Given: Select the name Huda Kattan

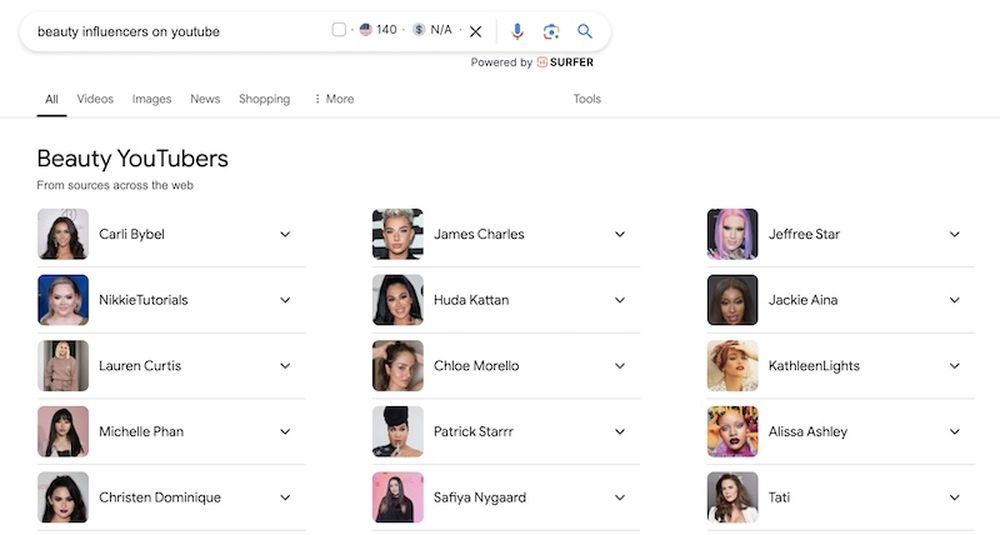Looking at the screenshot, I should [x=471, y=300].
